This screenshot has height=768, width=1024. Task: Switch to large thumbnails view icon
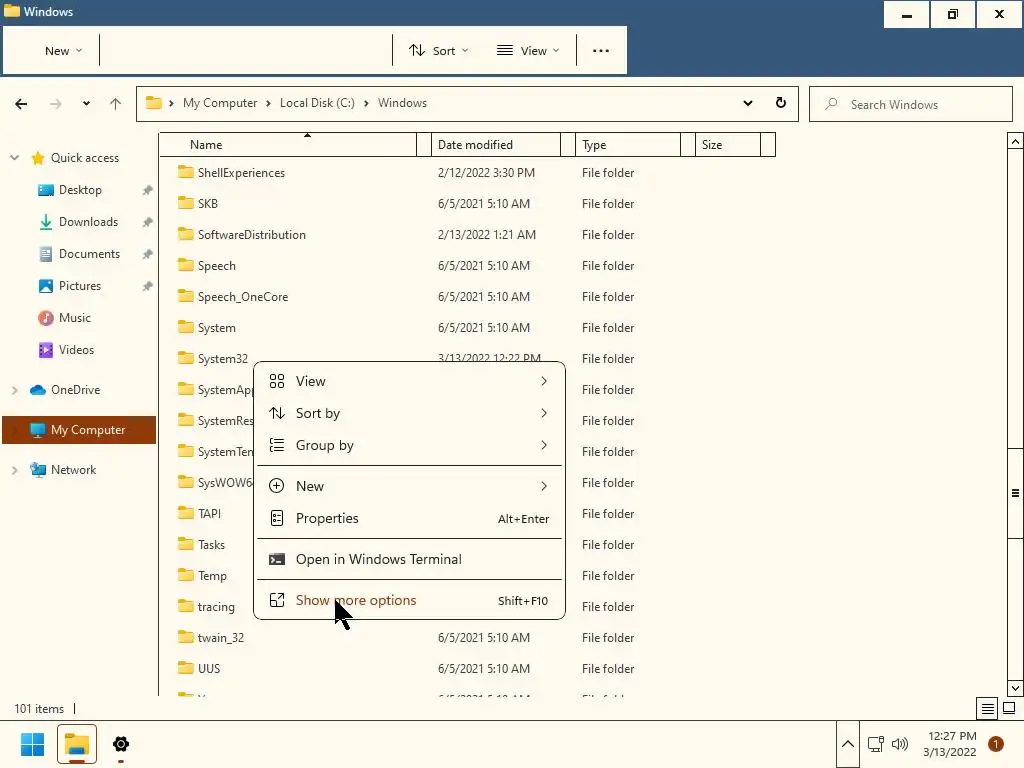1009,708
